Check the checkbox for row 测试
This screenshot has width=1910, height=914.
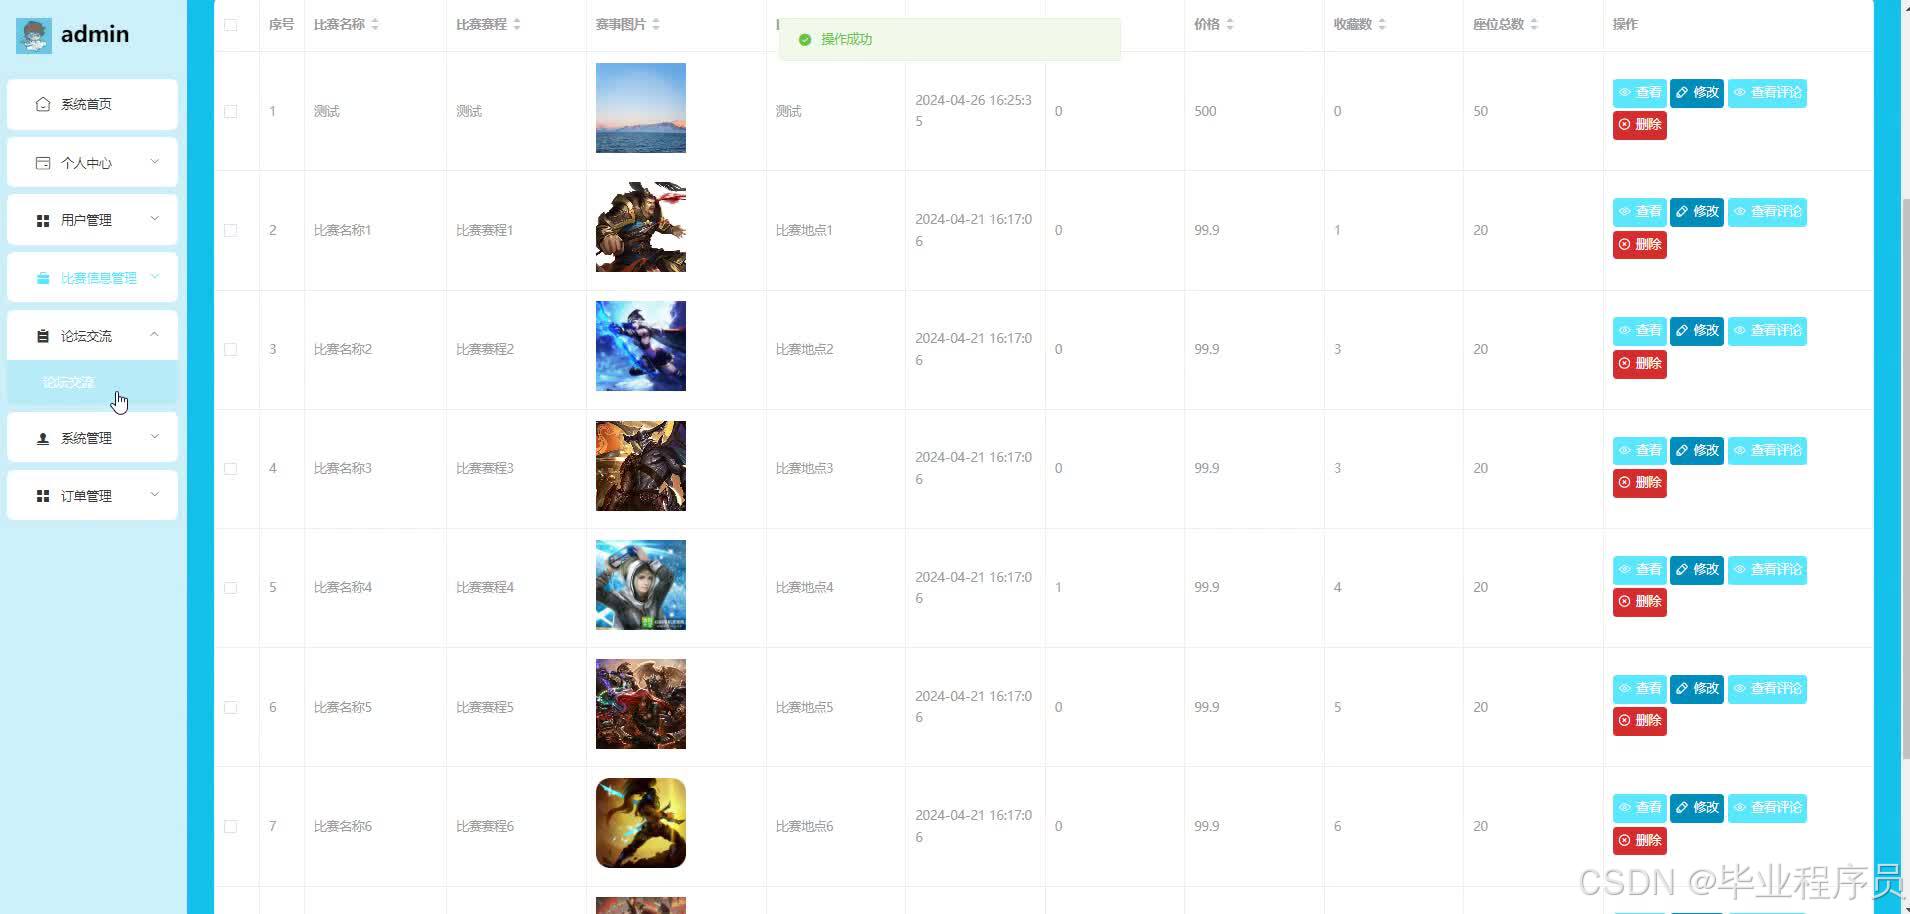coord(231,112)
